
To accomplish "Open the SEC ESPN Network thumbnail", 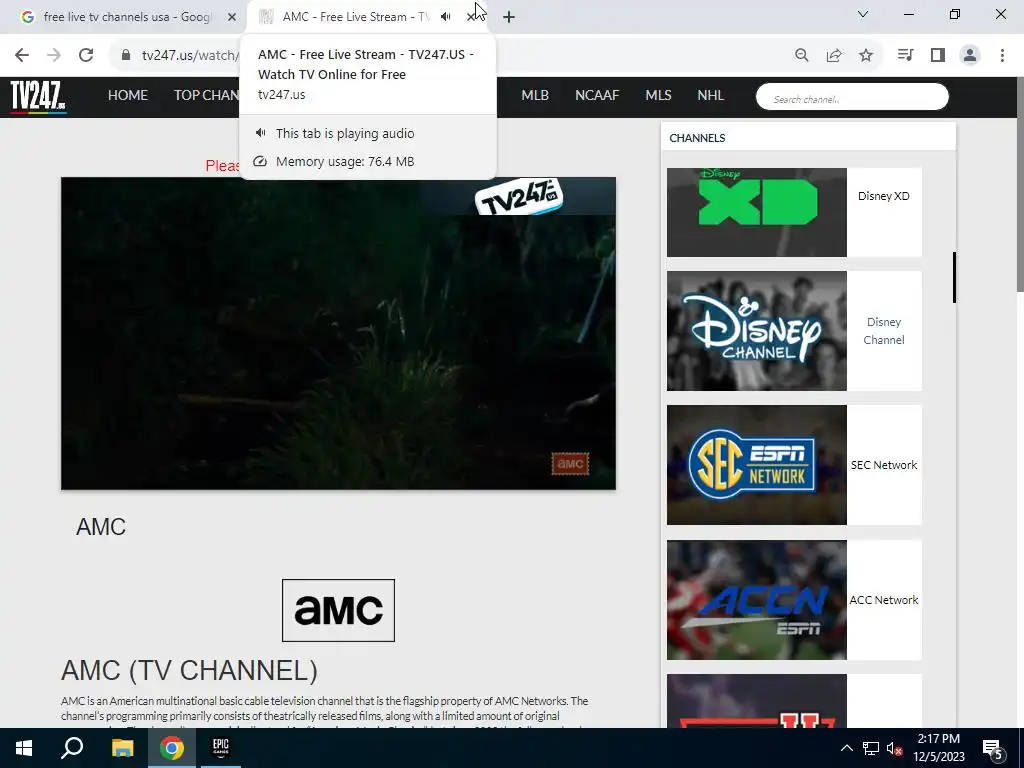I will (x=757, y=465).
